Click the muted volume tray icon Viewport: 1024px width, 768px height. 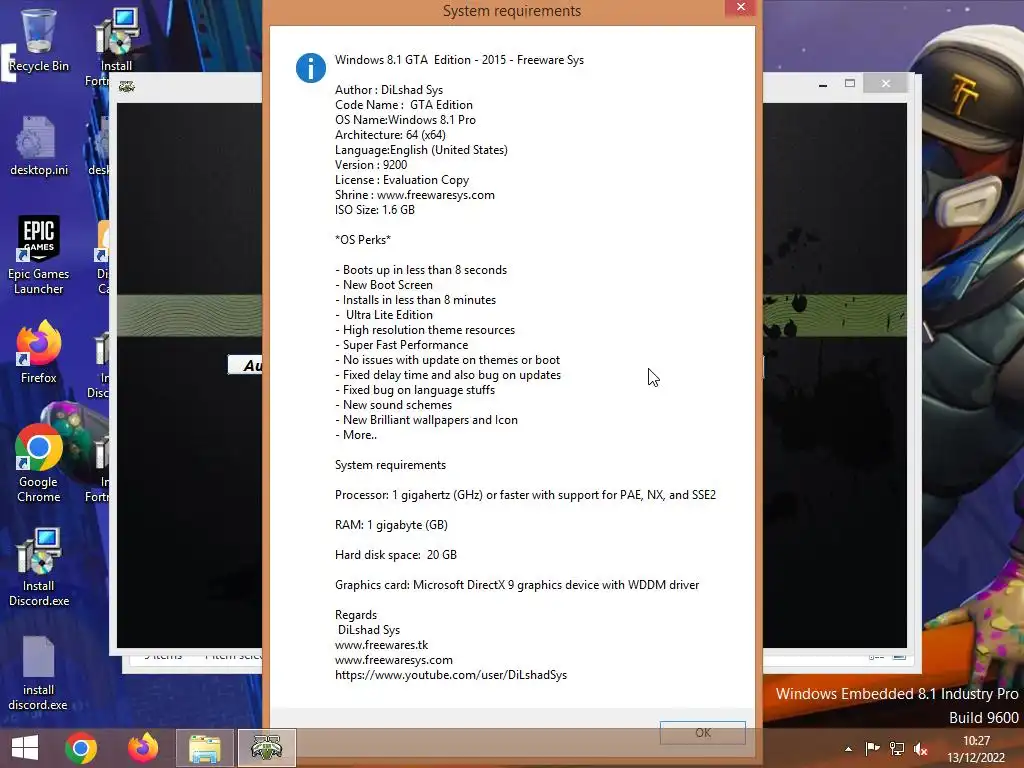coord(921,749)
